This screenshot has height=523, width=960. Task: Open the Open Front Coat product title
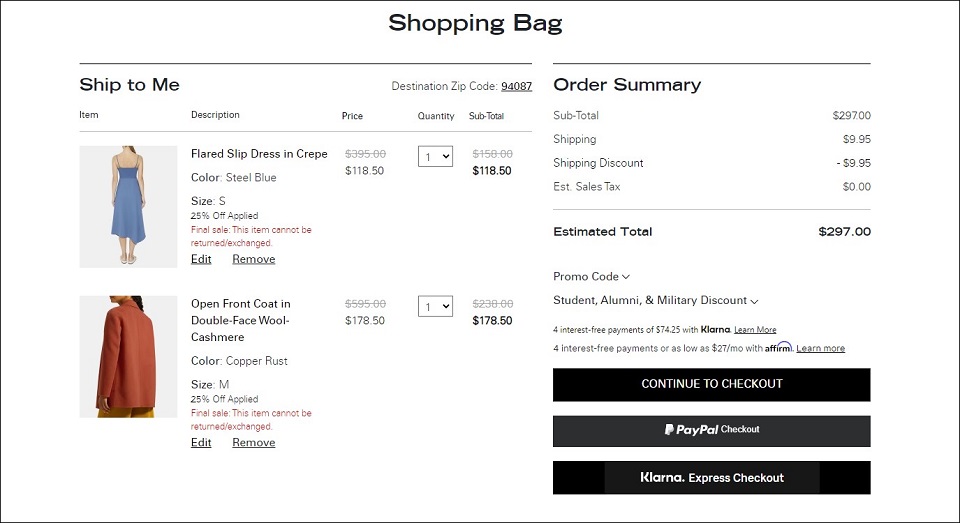point(241,320)
